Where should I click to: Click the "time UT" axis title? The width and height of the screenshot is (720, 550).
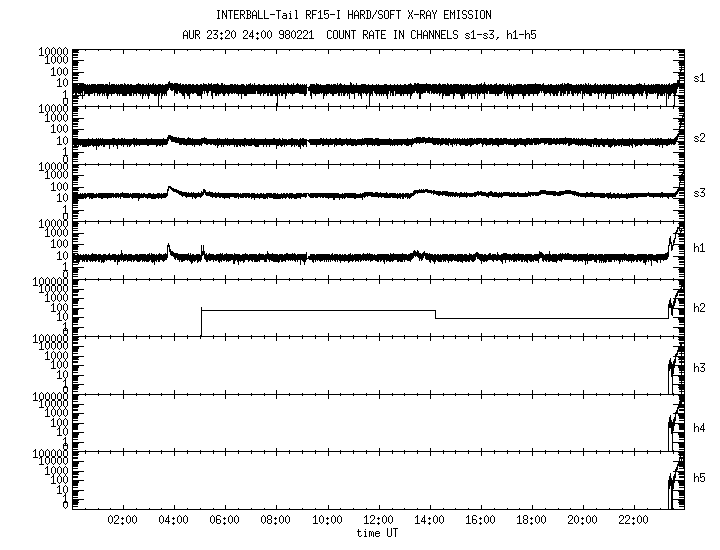pos(379,533)
